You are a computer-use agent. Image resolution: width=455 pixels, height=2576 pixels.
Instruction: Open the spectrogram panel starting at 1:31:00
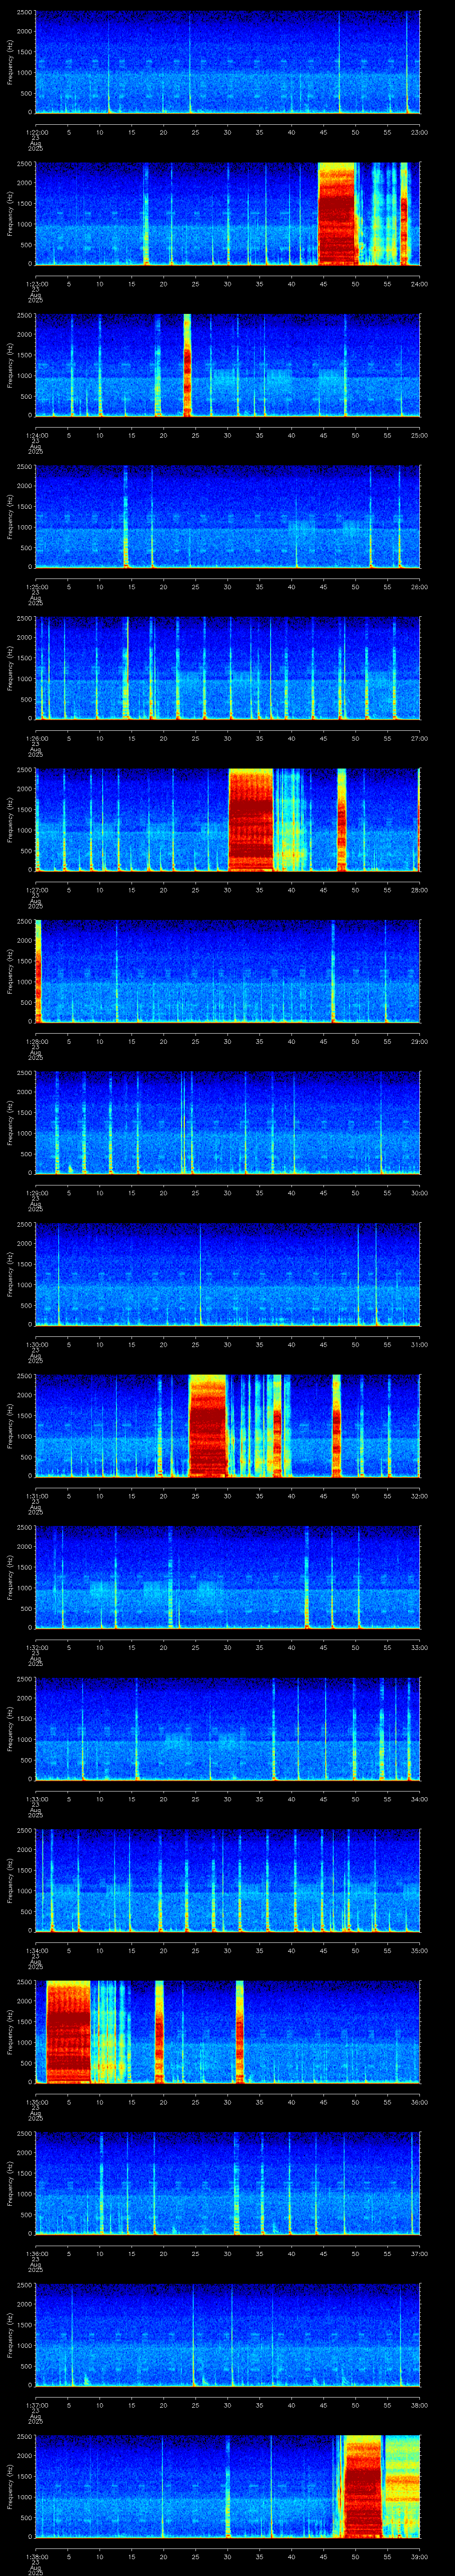click(228, 1426)
